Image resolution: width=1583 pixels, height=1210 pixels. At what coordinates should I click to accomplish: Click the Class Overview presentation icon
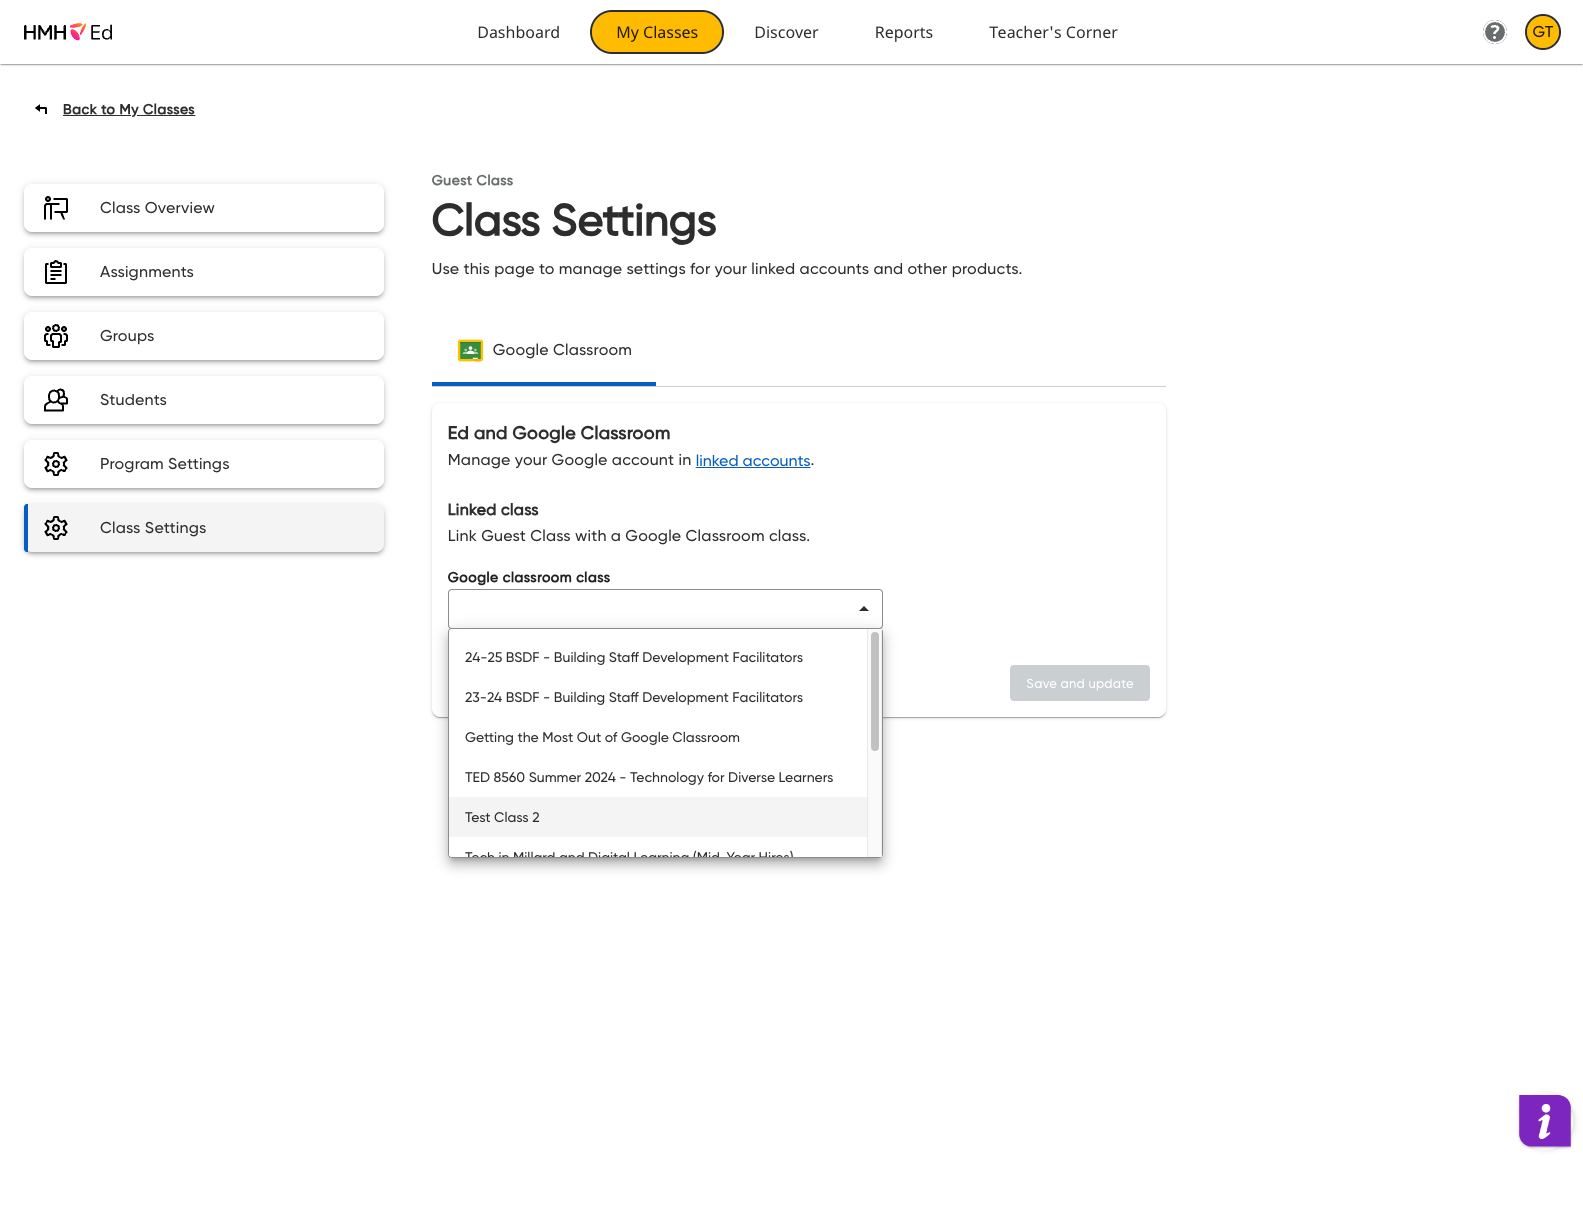pyautogui.click(x=56, y=208)
